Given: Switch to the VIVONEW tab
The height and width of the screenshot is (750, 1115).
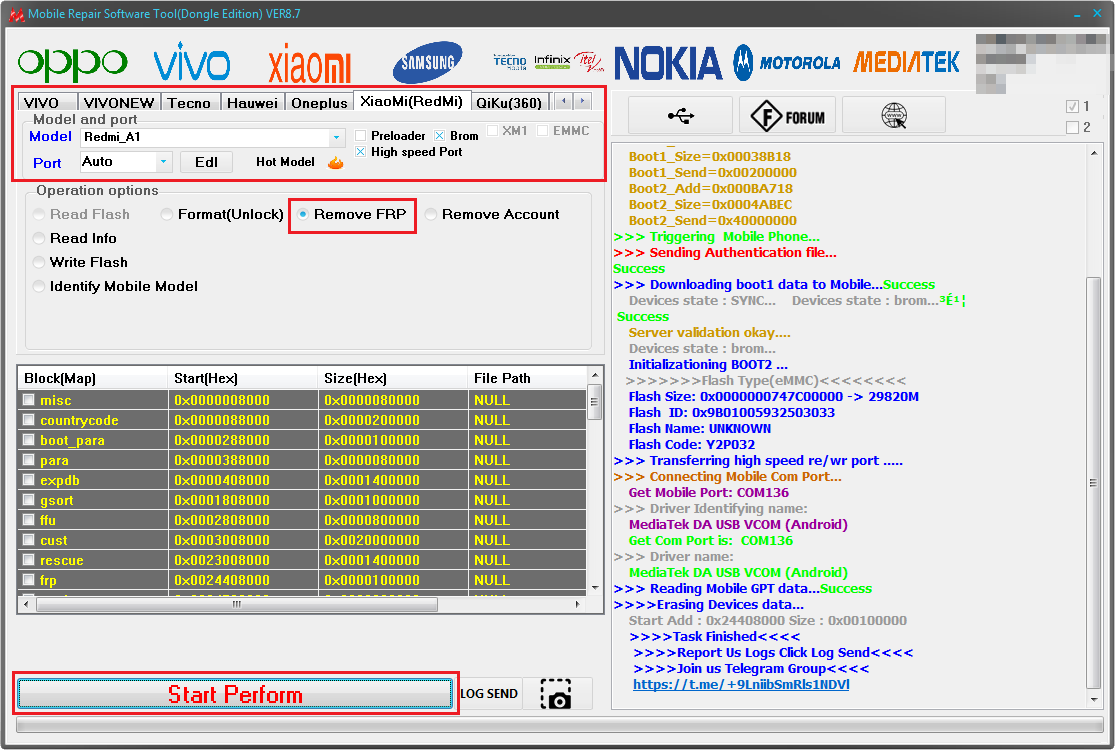Looking at the screenshot, I should click(119, 103).
